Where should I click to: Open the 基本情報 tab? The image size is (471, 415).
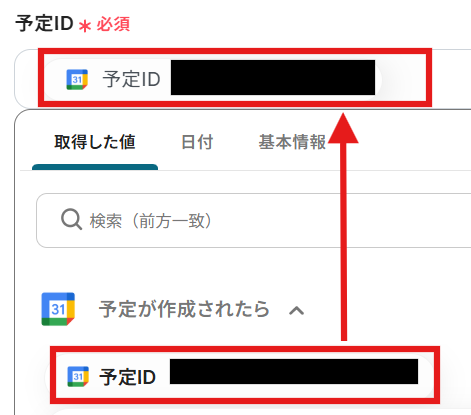pos(292,142)
